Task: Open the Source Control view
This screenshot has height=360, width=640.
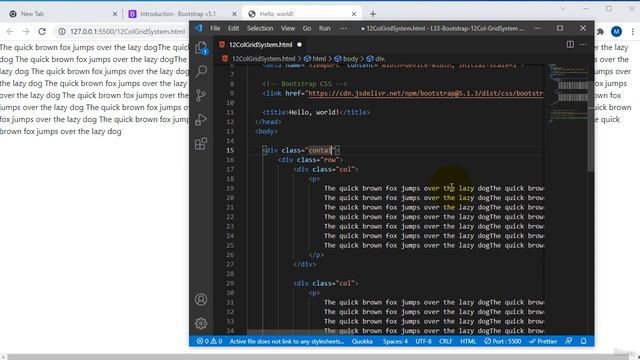Action: tap(201, 96)
